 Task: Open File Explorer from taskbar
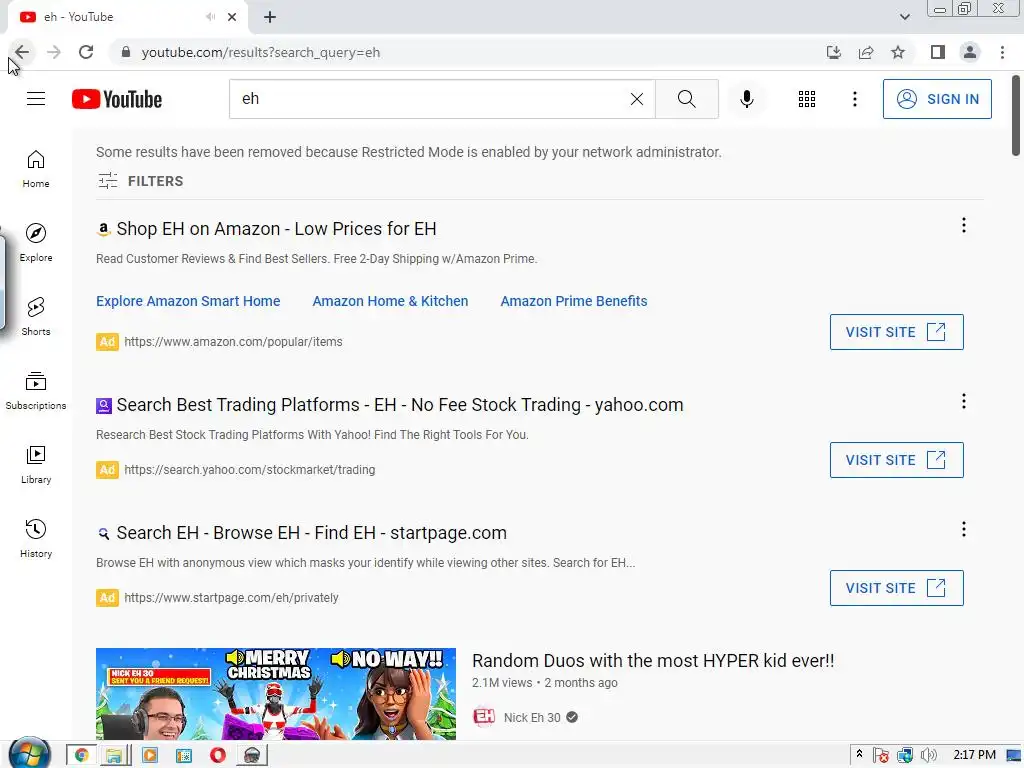pyautogui.click(x=115, y=756)
